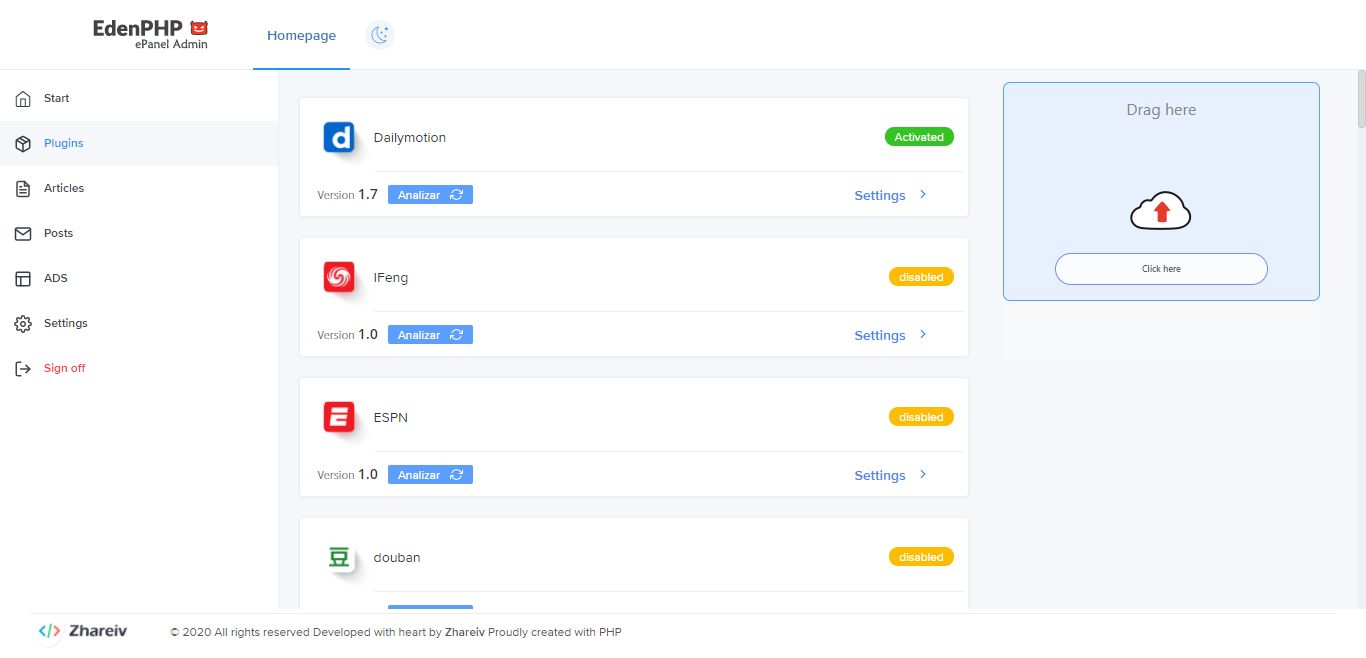Expand IFeng Settings chevron
The image size is (1366, 658).
pyautogui.click(x=923, y=335)
